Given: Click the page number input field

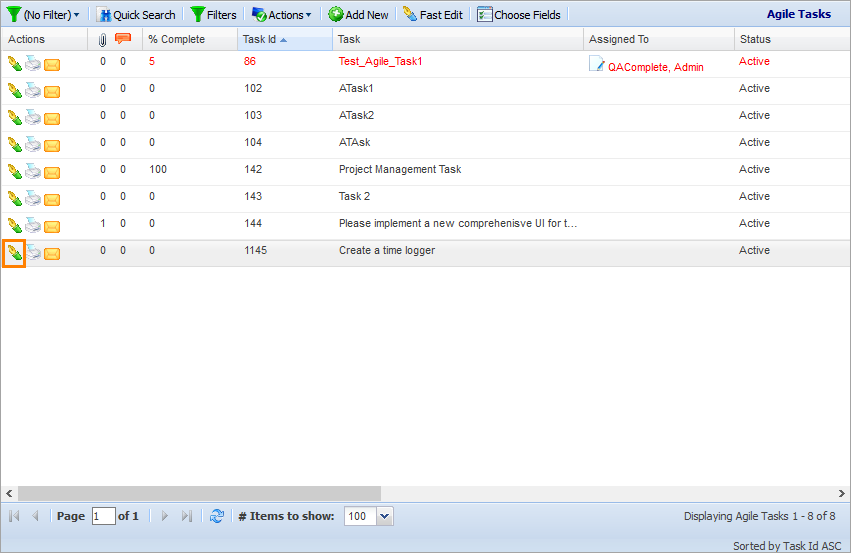Looking at the screenshot, I should [x=103, y=516].
